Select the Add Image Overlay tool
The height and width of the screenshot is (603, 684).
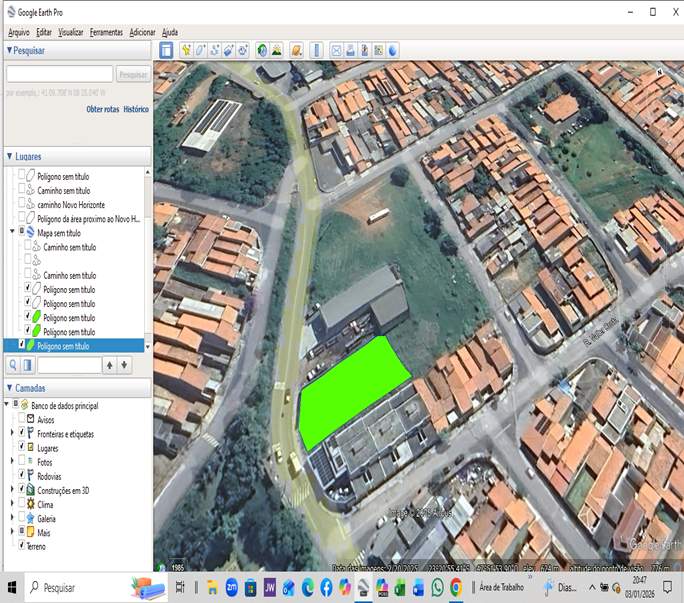point(229,50)
